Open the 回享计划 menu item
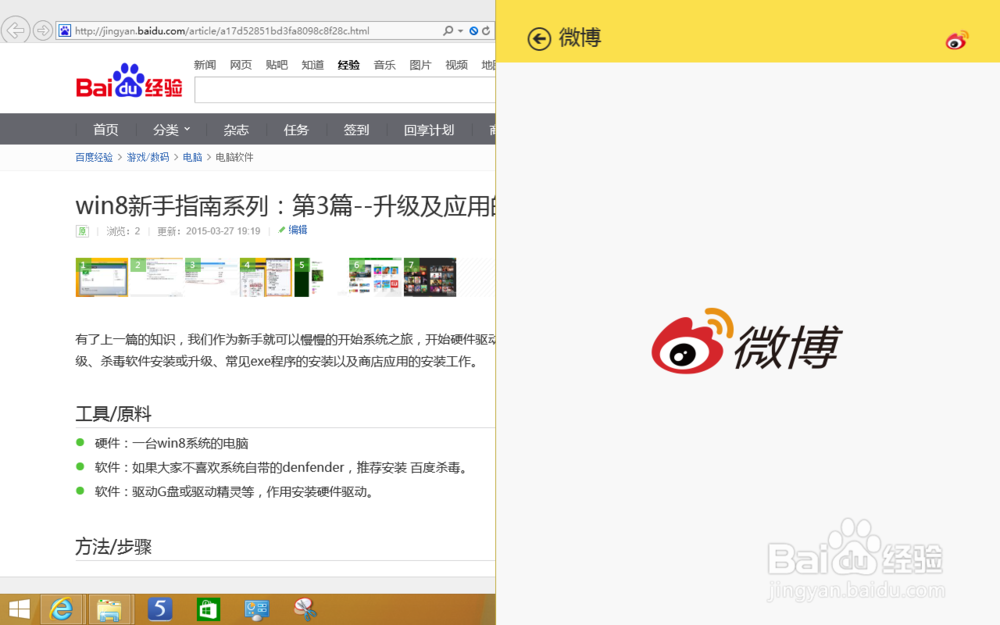 (x=429, y=130)
